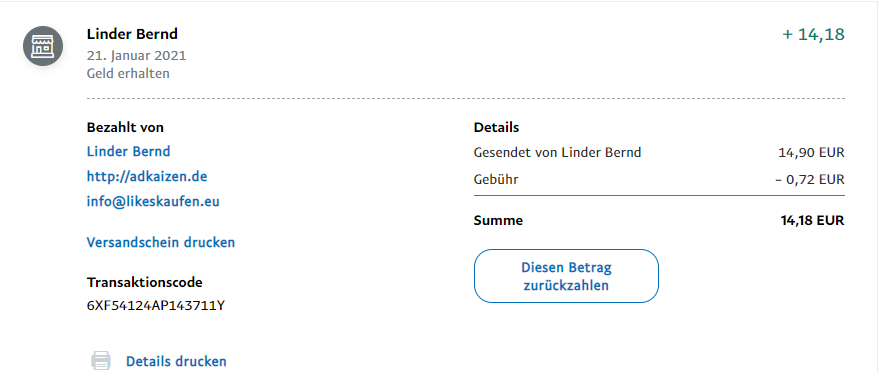The width and height of the screenshot is (878, 372).
Task: Click the Summe 14,18 EUR total
Action: coord(659,221)
